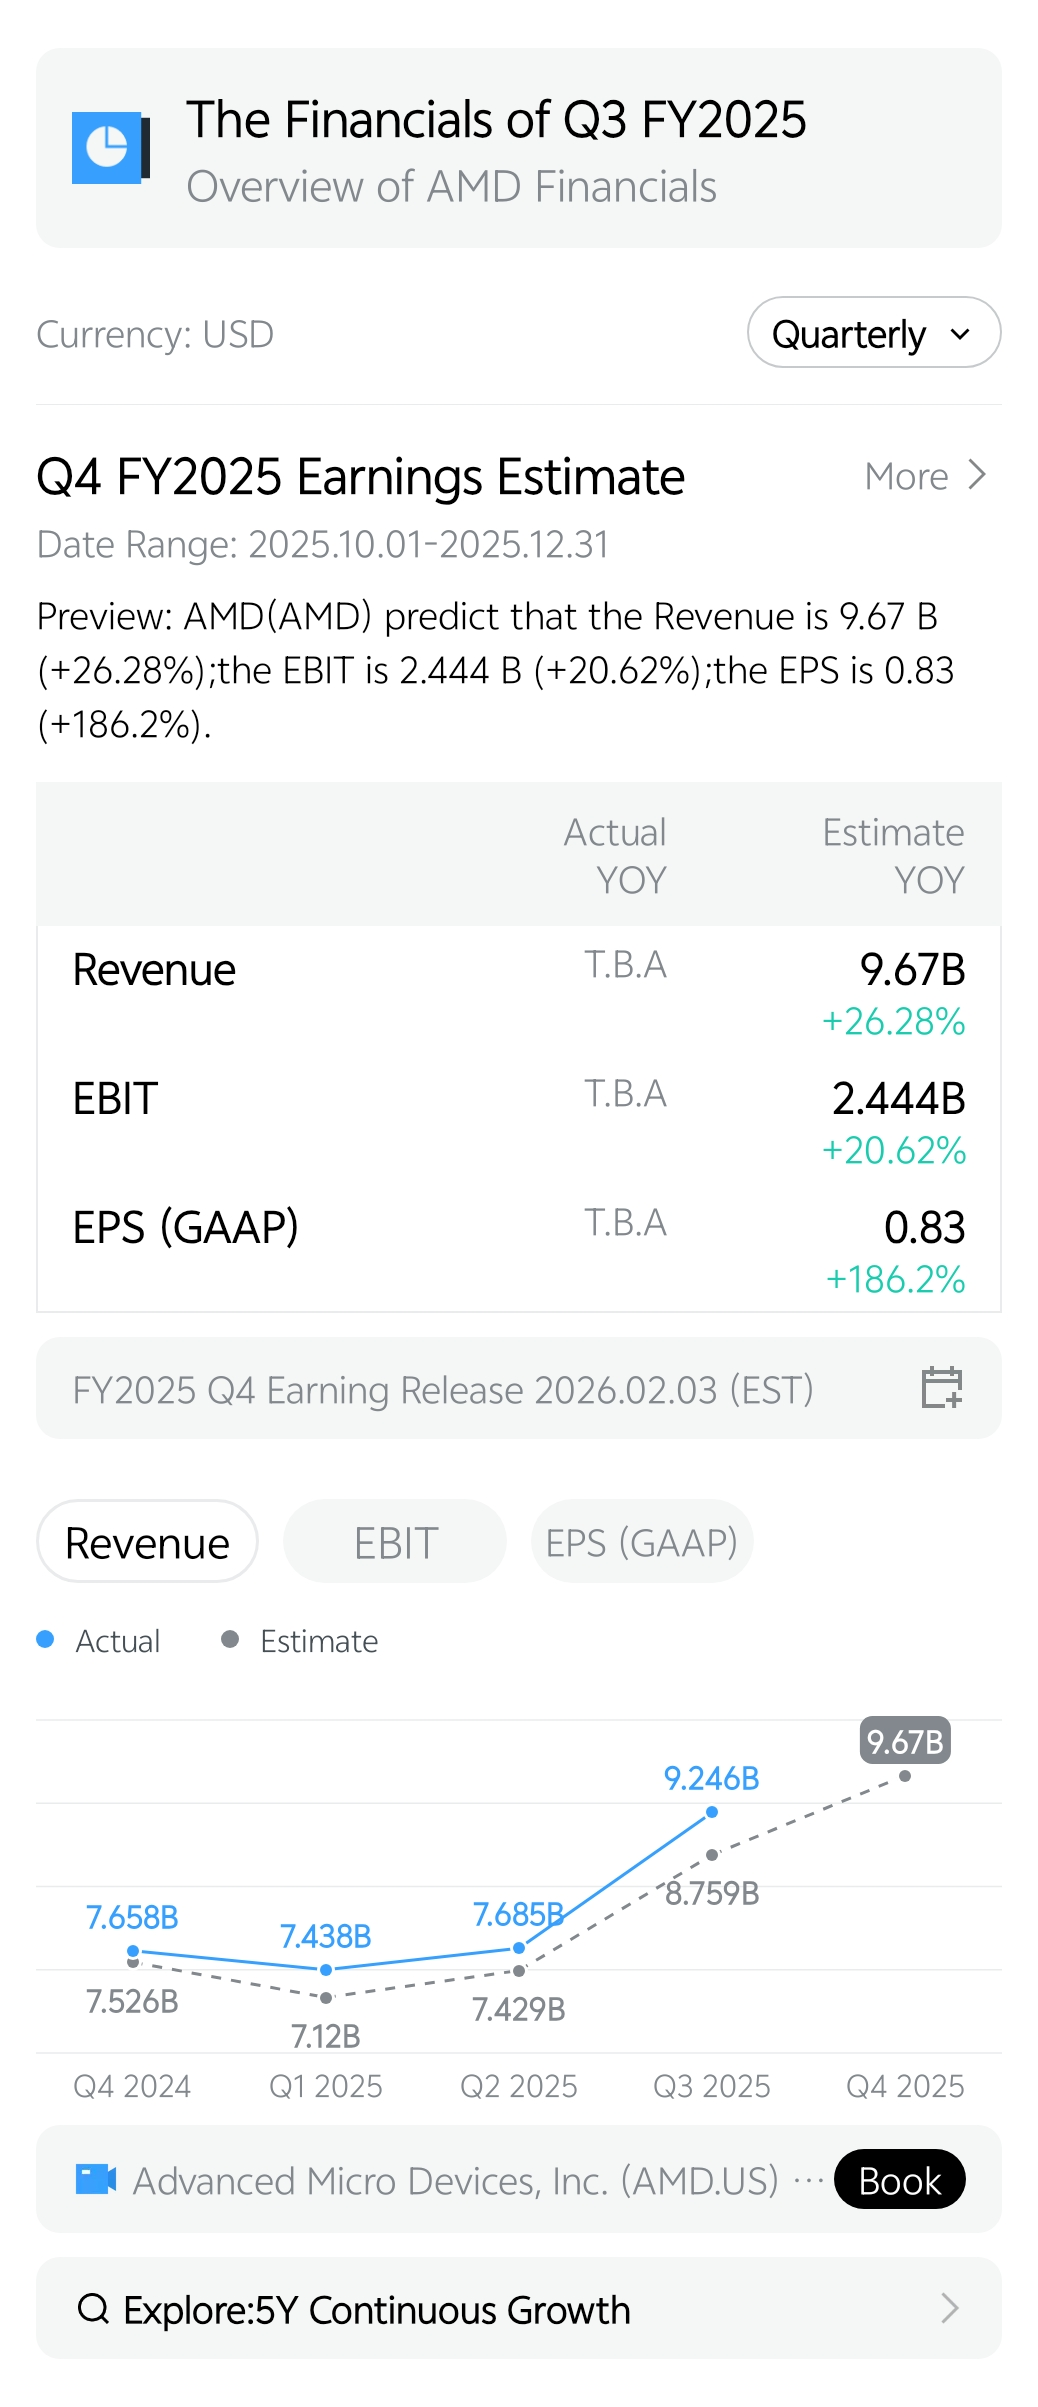Switch to the EPS (GAAP) tab
Screen dimensions: 1038x2407
[641, 1542]
